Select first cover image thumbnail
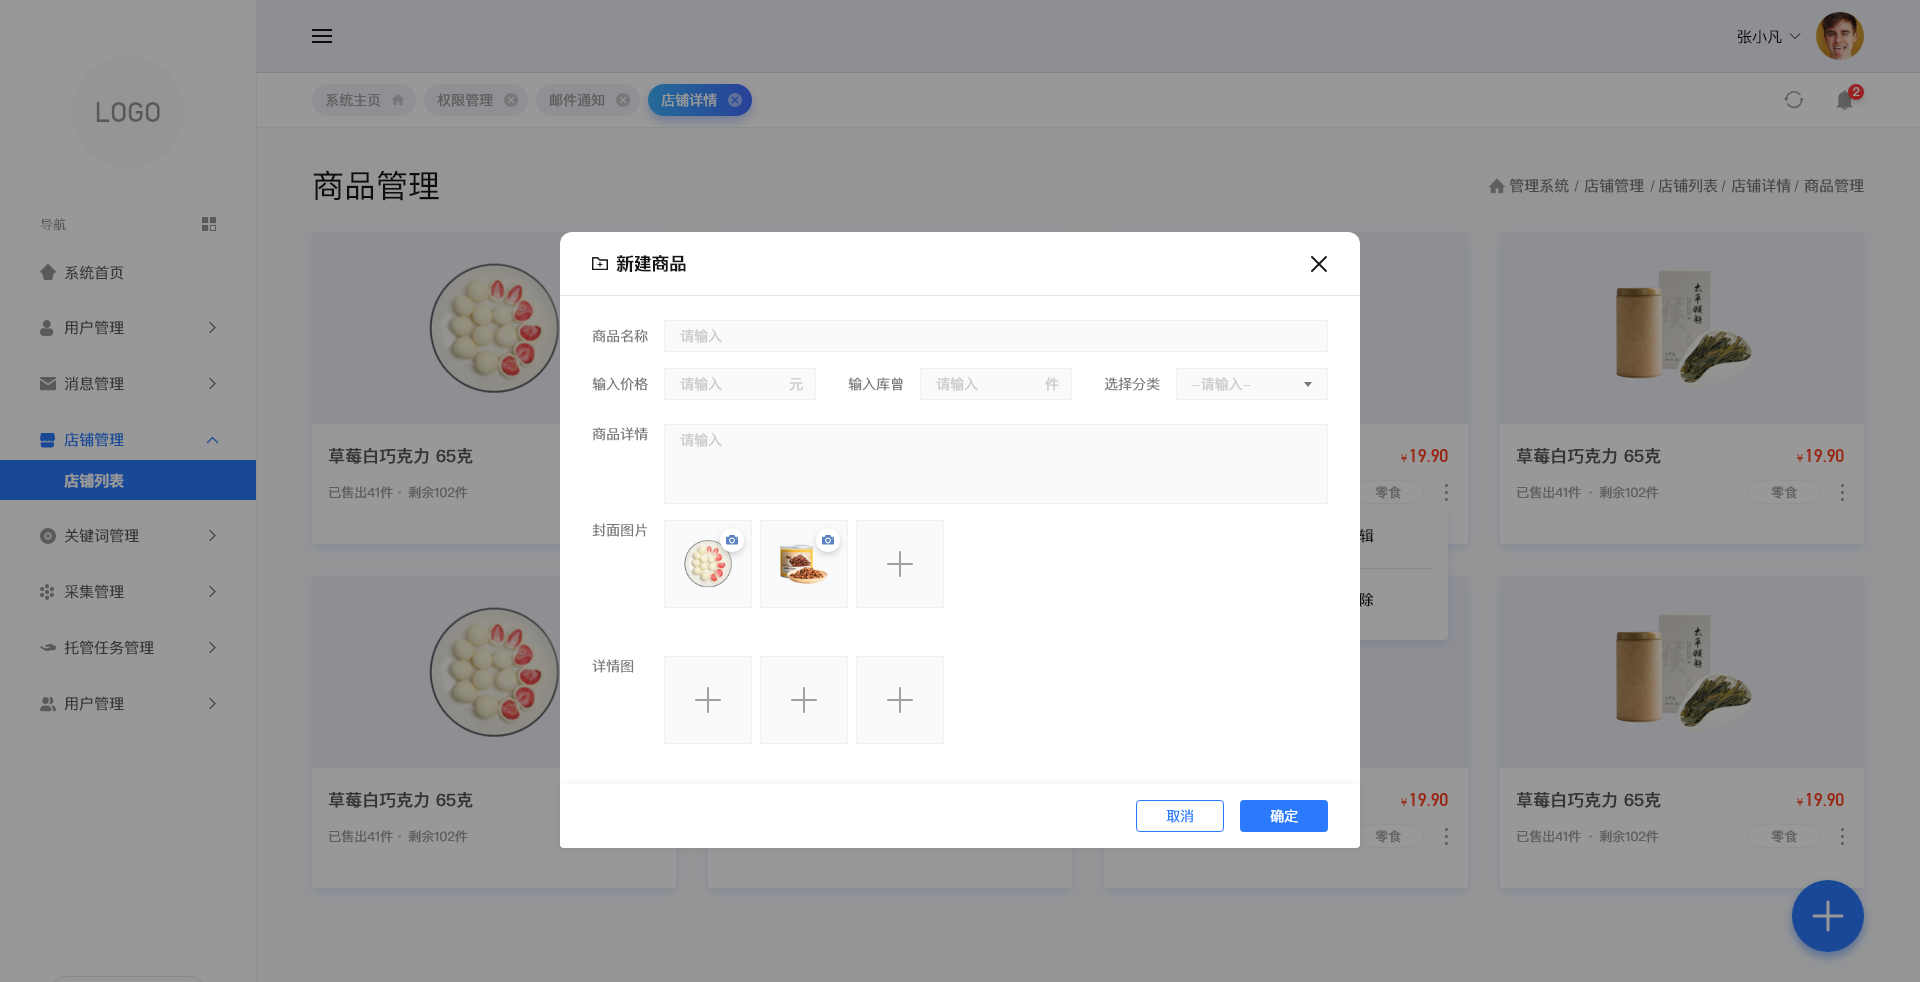 708,564
